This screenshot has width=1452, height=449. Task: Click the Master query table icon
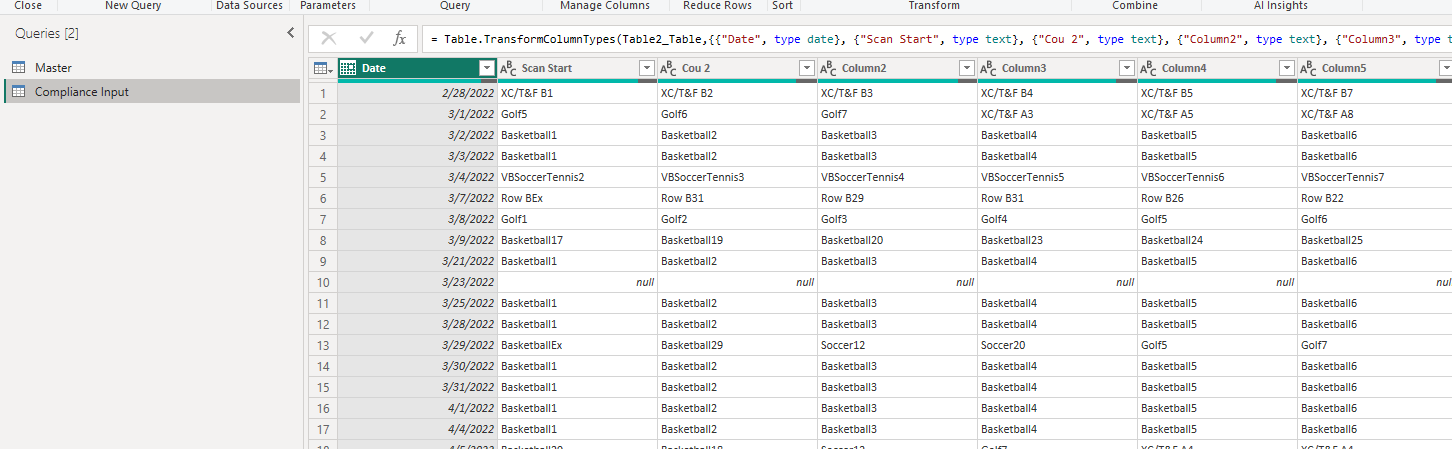[x=18, y=67]
